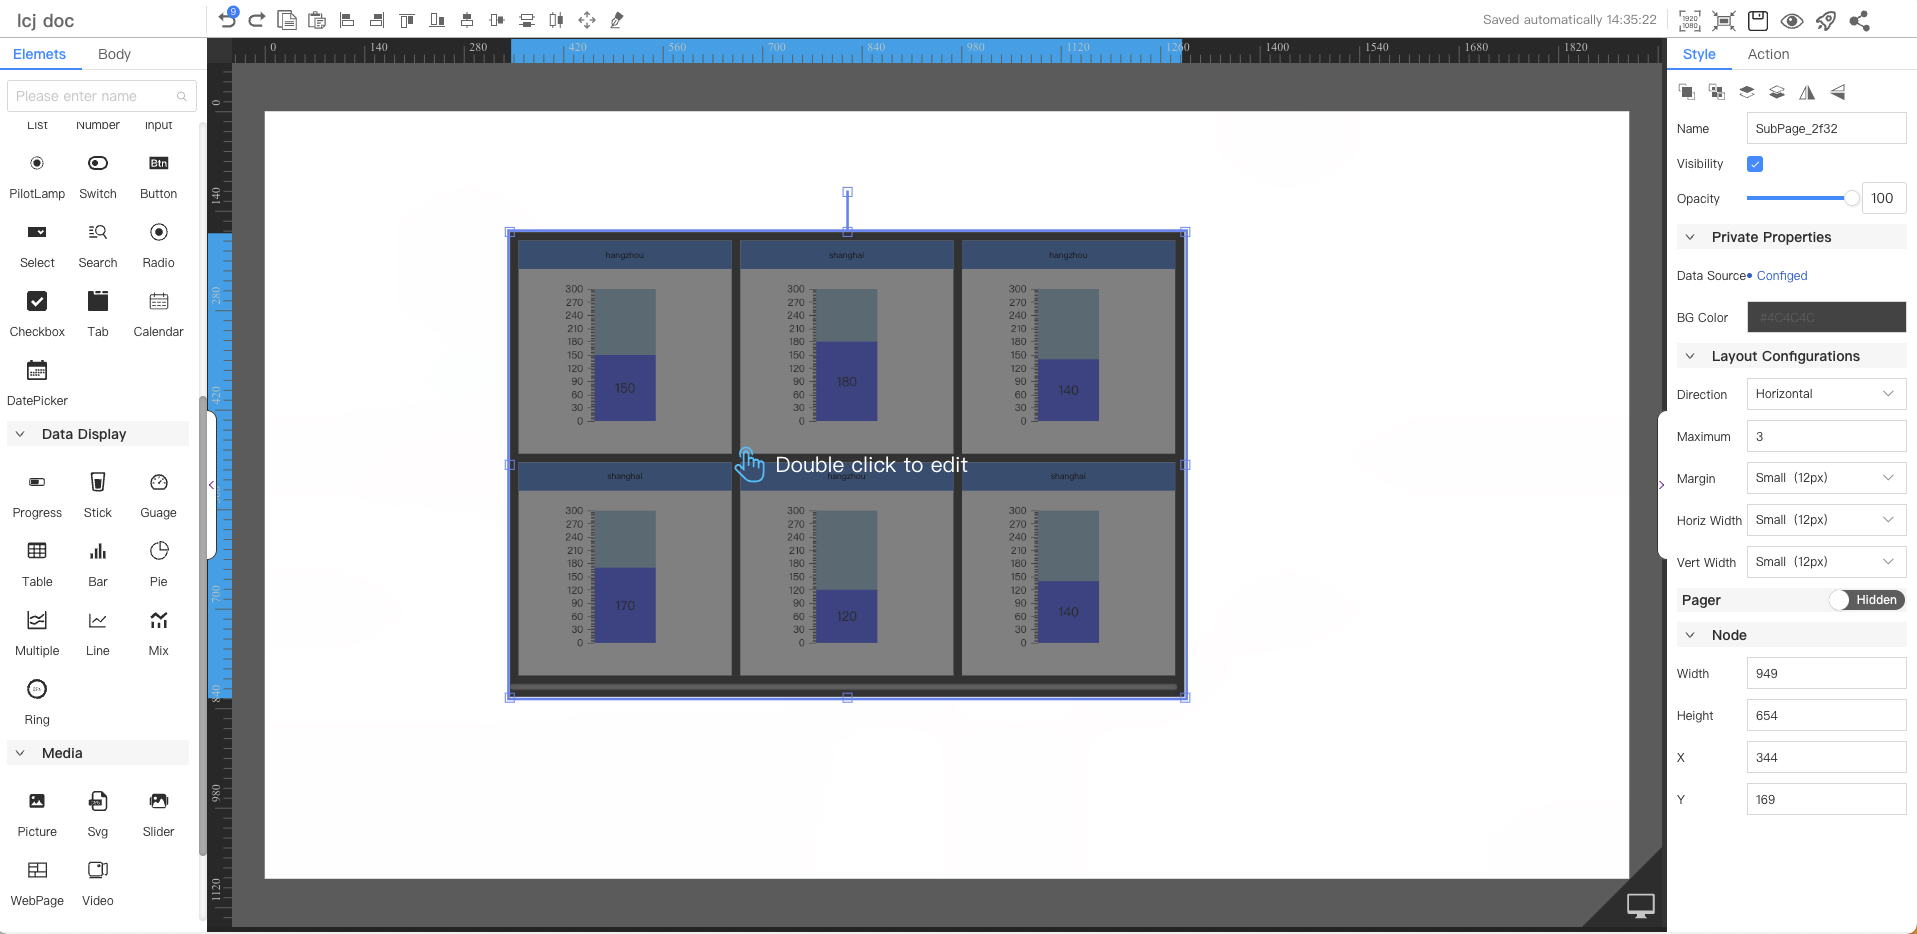Image resolution: width=1917 pixels, height=934 pixels.
Task: Add a Gauge element from Data Display
Action: 158,495
